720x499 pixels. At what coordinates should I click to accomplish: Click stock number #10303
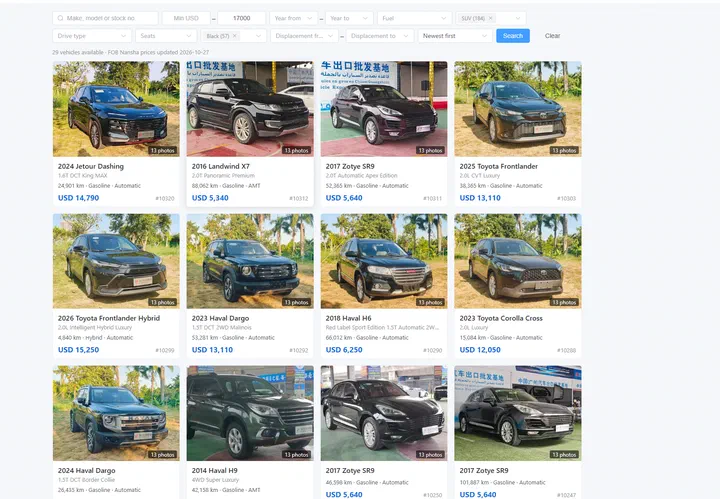tap(567, 199)
